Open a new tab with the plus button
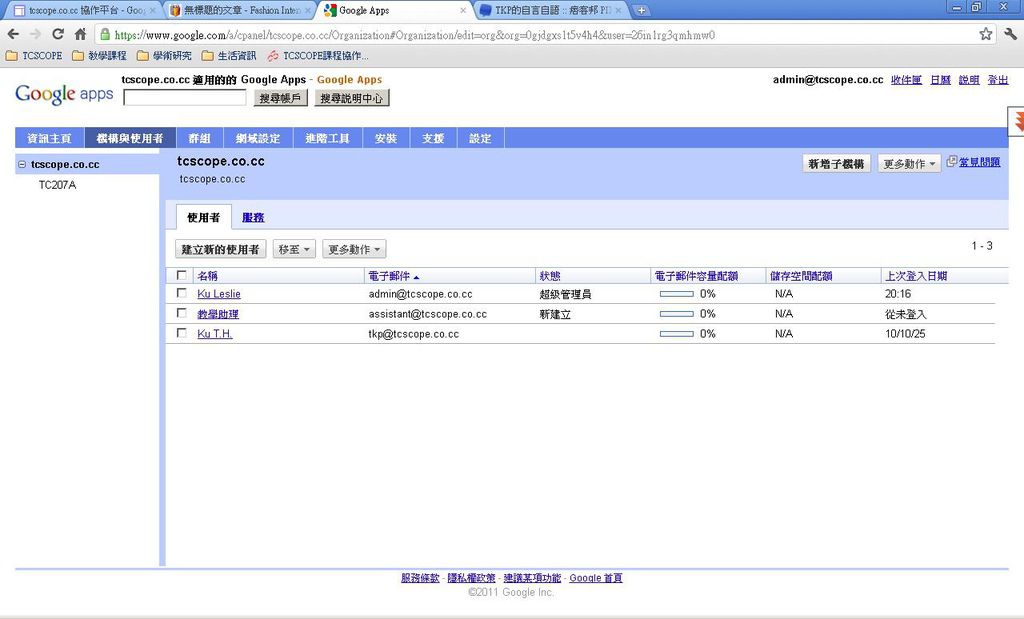 click(641, 10)
